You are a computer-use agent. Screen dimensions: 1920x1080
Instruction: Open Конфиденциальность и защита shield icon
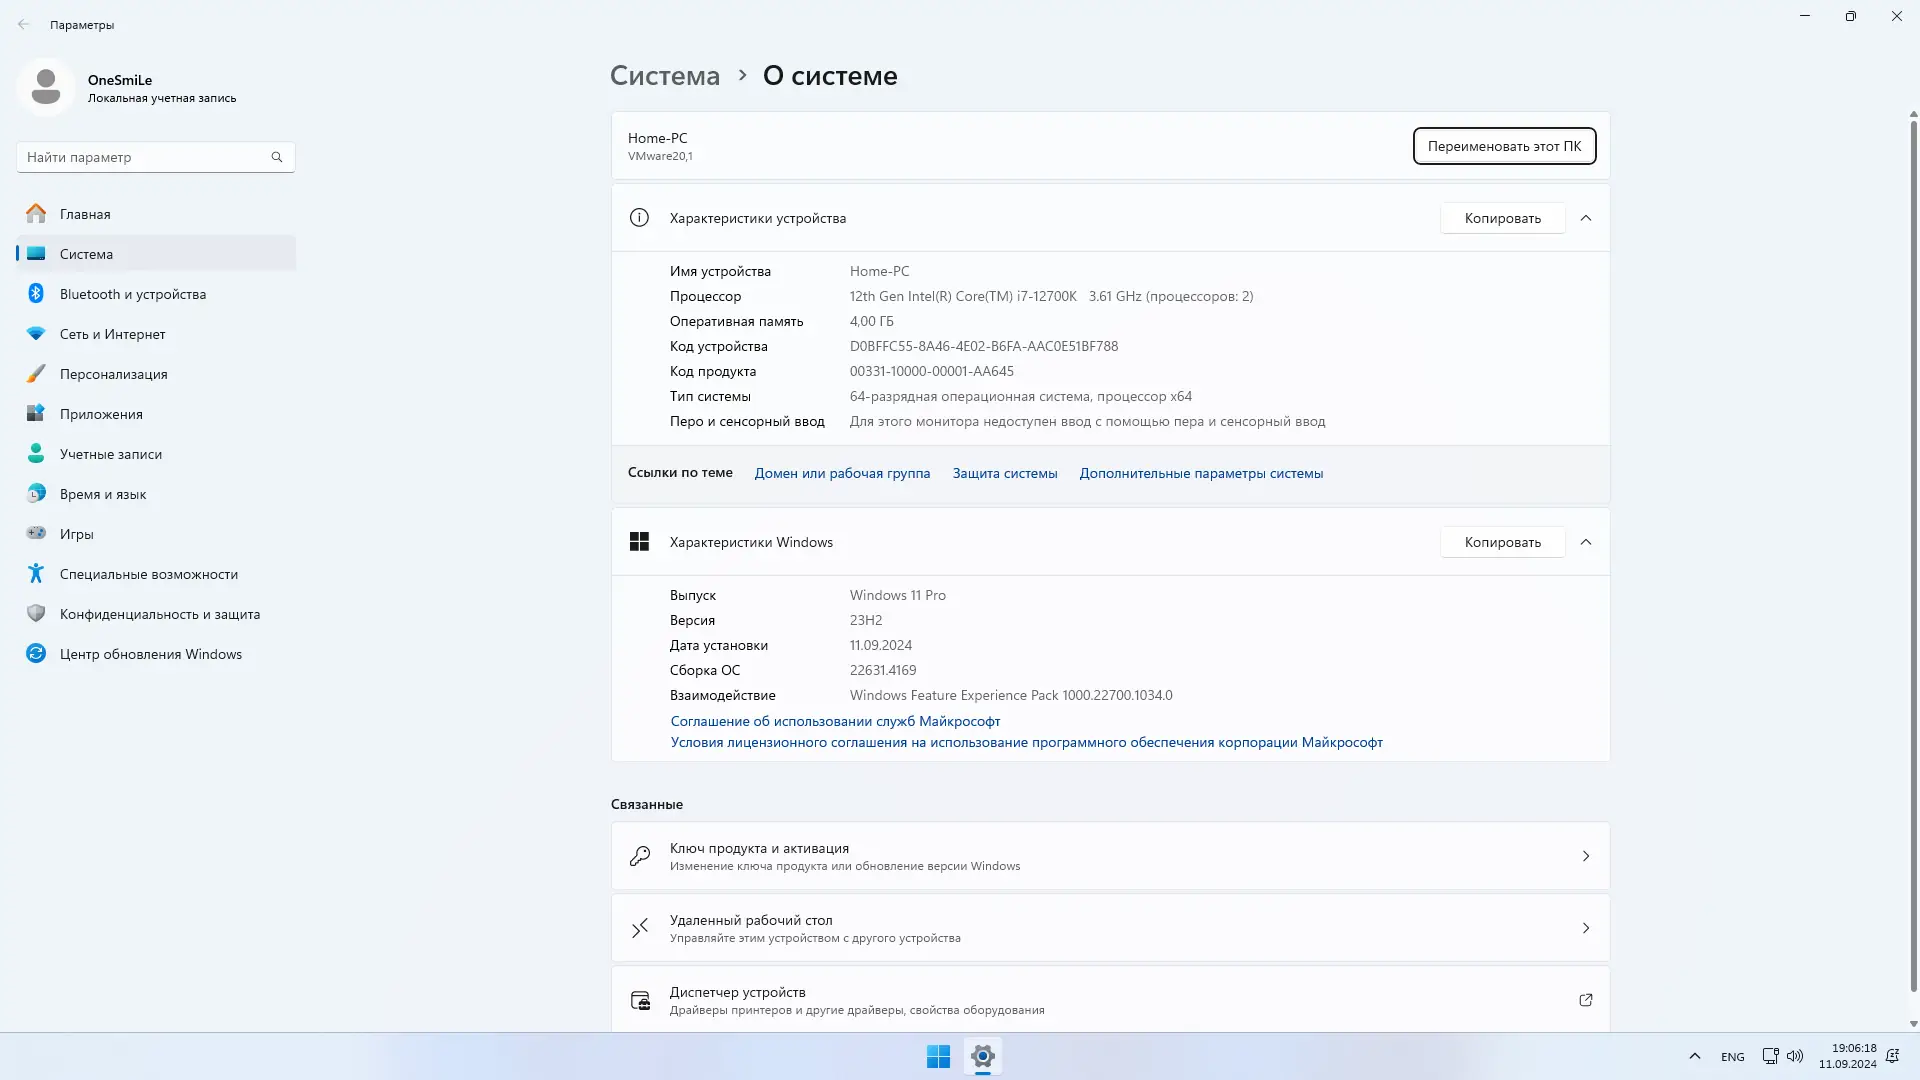[x=36, y=613]
